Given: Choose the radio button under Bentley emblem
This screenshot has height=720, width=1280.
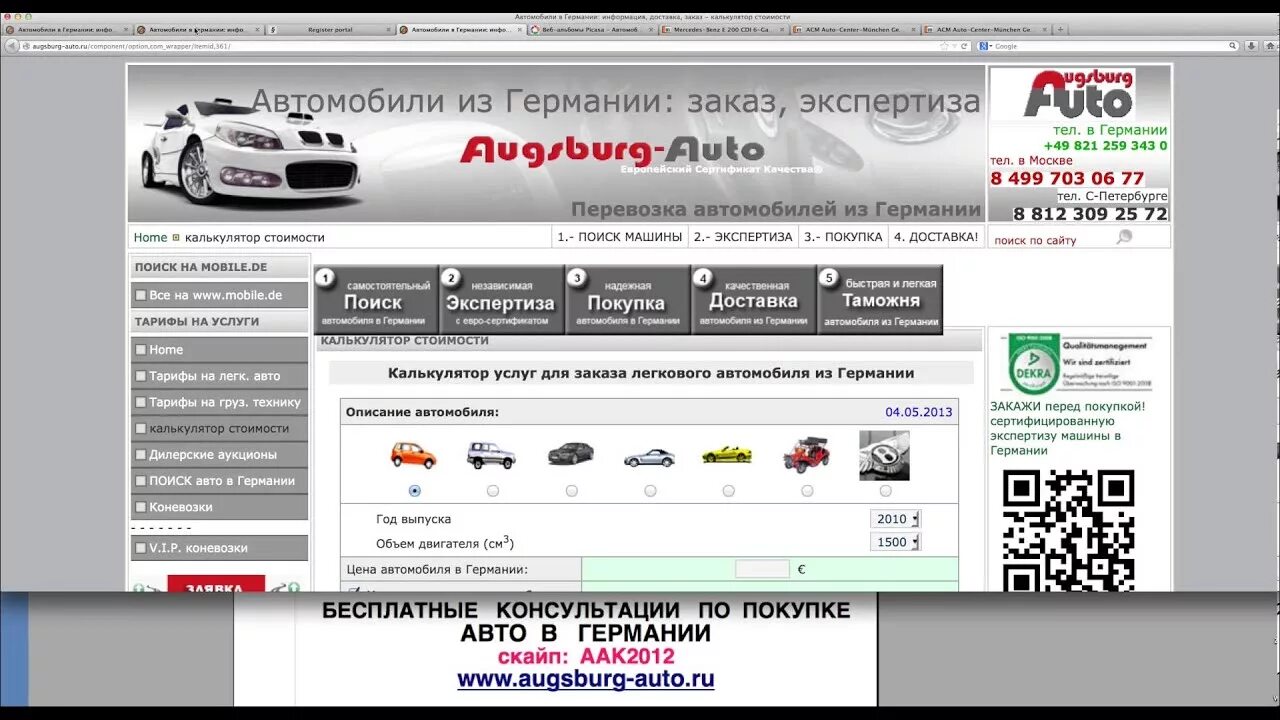Looking at the screenshot, I should click(885, 491).
